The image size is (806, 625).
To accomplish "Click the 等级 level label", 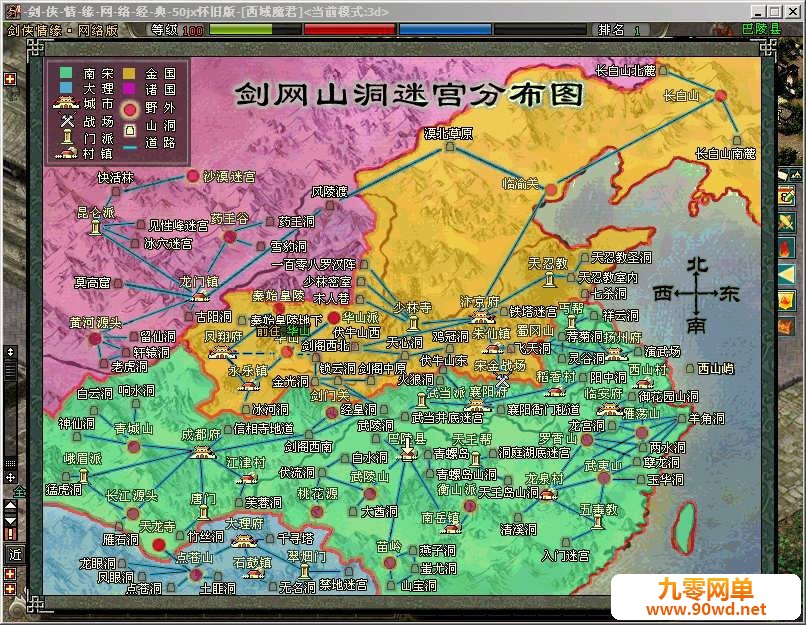I will click(164, 30).
